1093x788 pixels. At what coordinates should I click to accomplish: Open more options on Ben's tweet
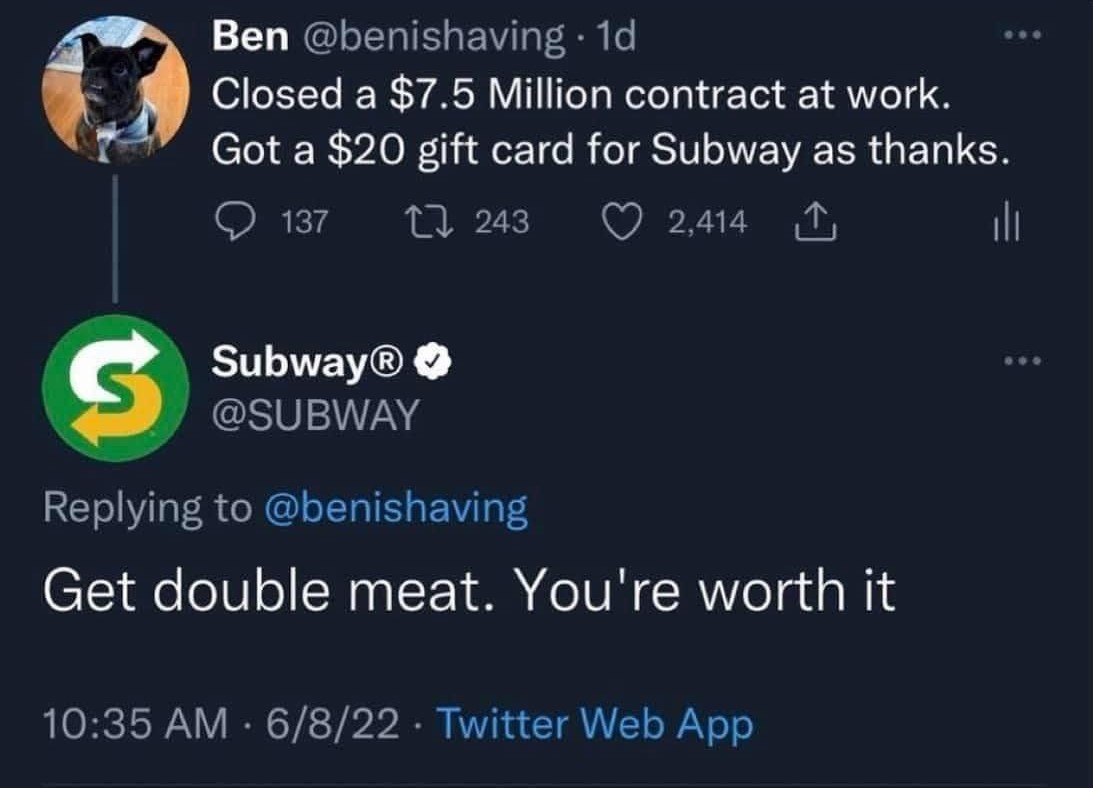[x=1023, y=34]
